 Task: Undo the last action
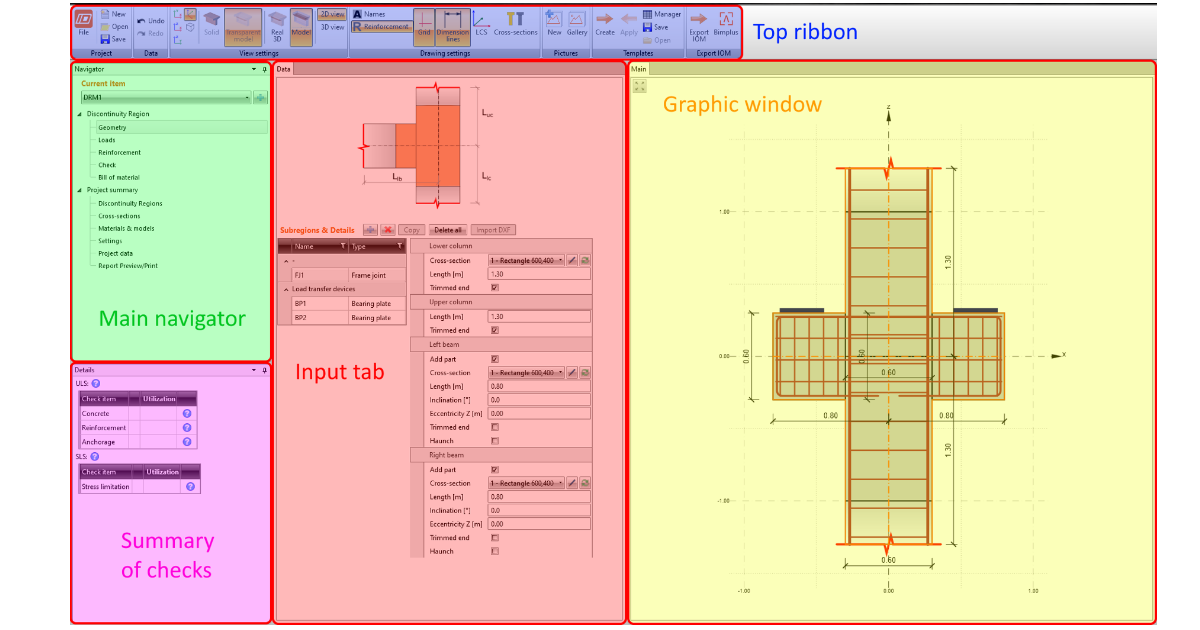click(151, 21)
